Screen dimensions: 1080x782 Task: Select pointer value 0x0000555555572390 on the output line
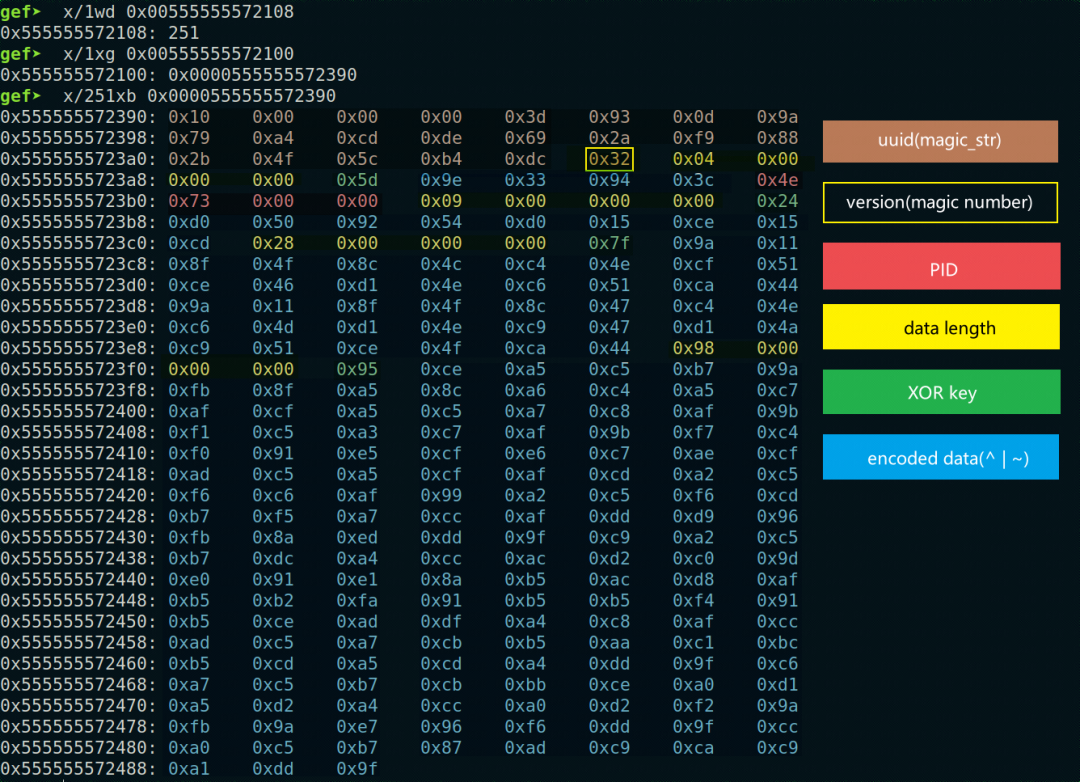point(262,74)
